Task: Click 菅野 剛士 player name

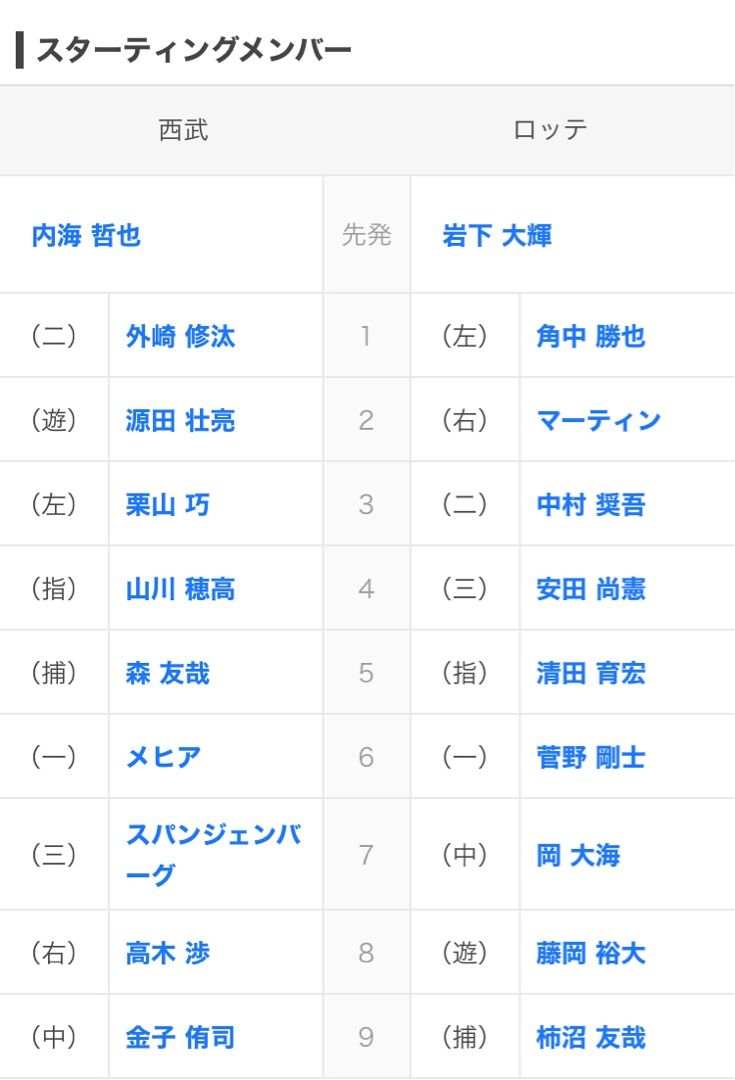Action: 591,757
